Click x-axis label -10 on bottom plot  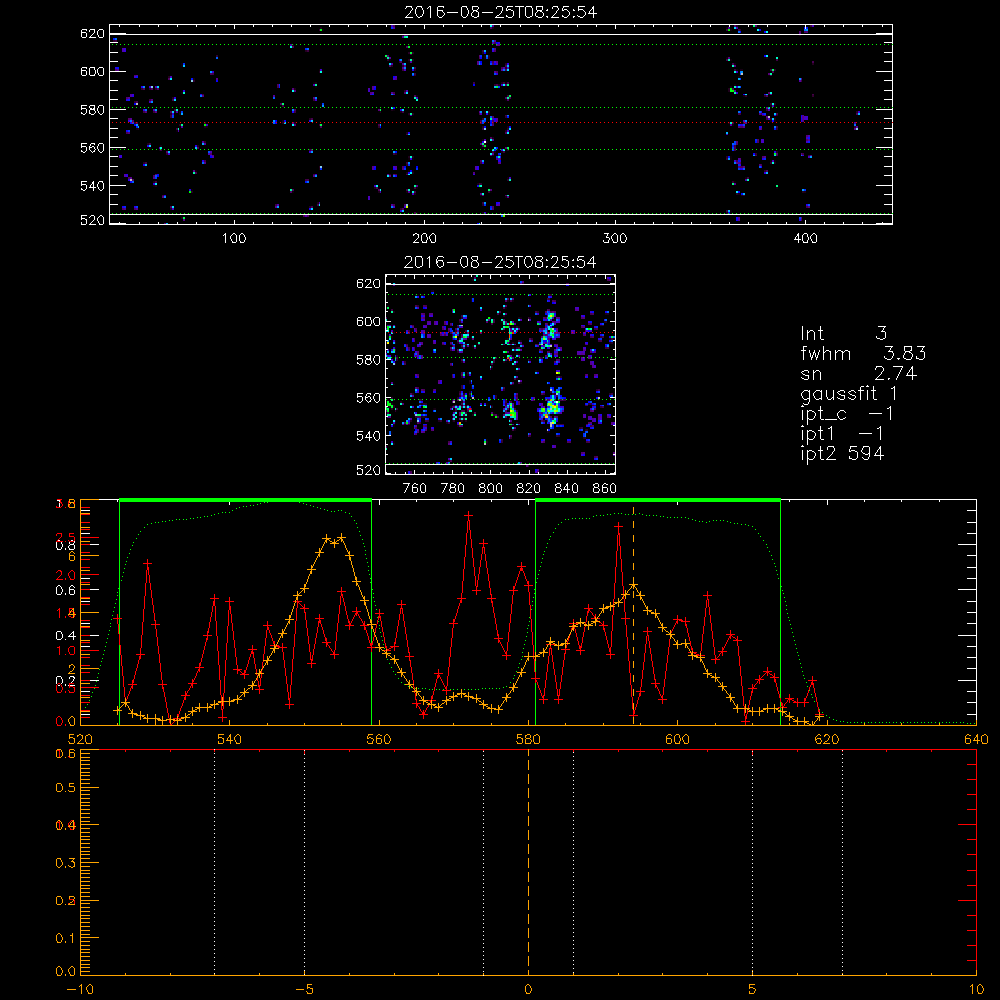80,990
